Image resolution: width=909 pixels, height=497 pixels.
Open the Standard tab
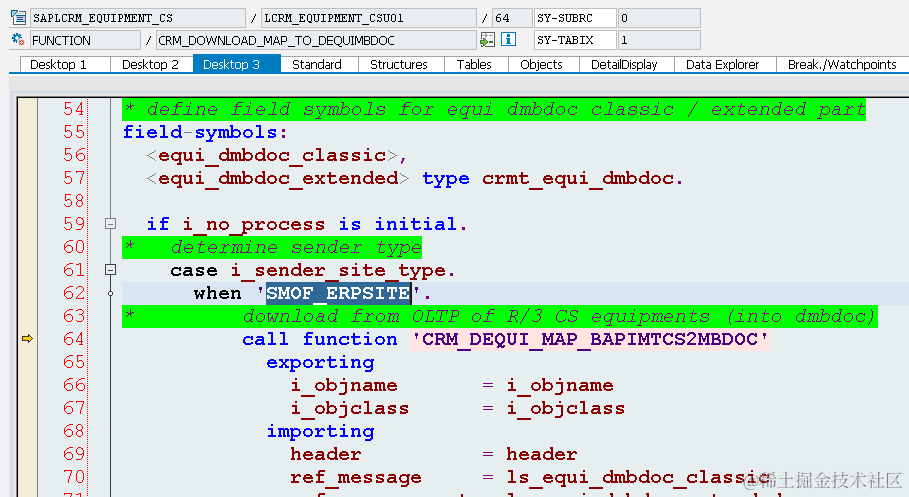click(317, 64)
